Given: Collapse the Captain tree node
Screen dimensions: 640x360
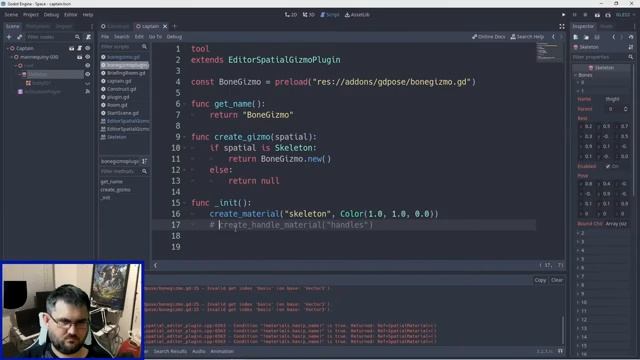Looking at the screenshot, I should [7, 48].
